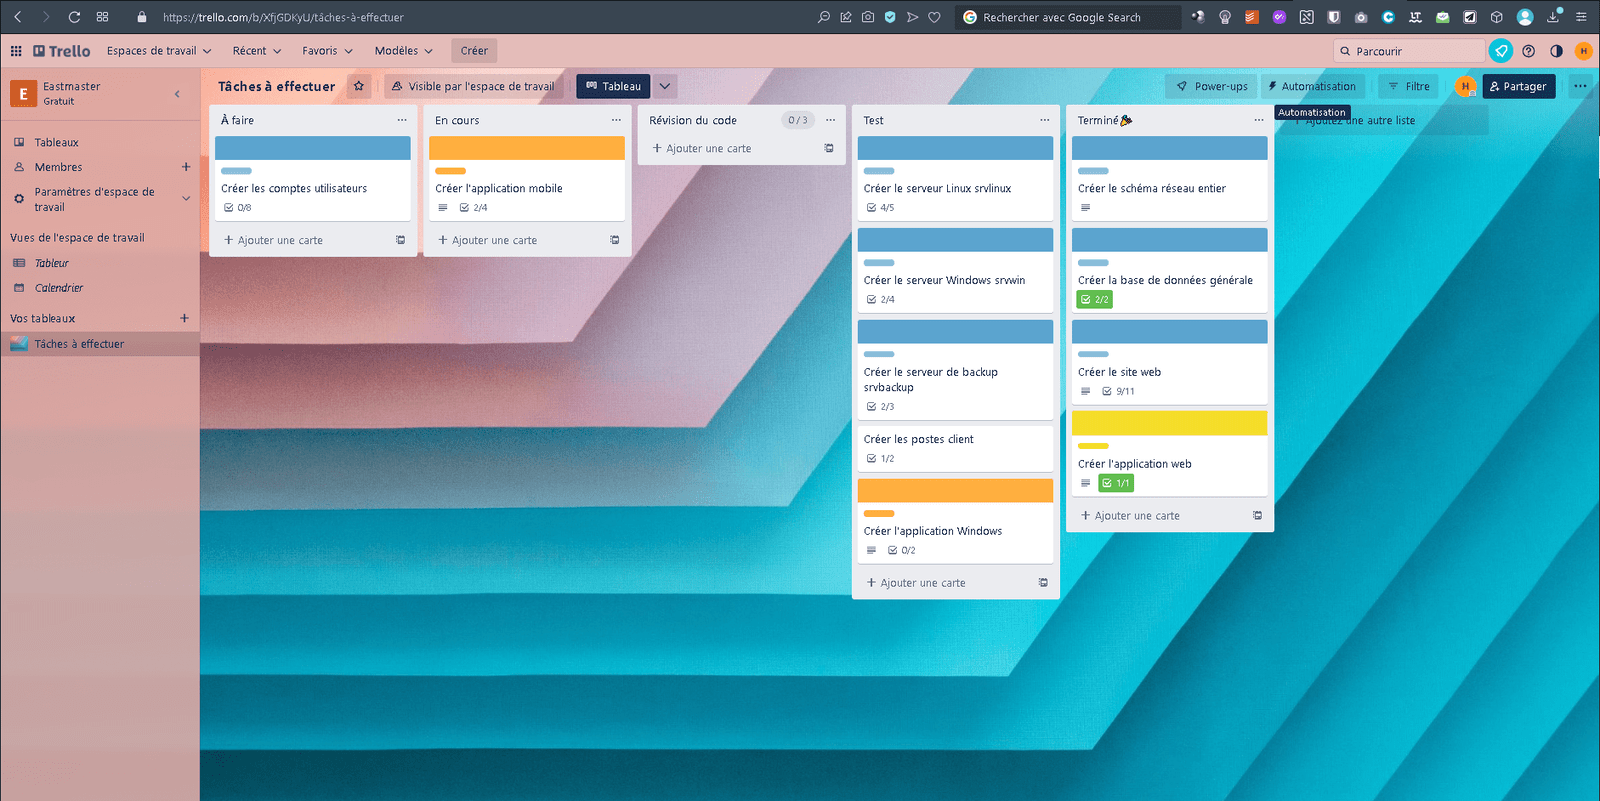
Task: Go back in the browser
Action: click(18, 17)
